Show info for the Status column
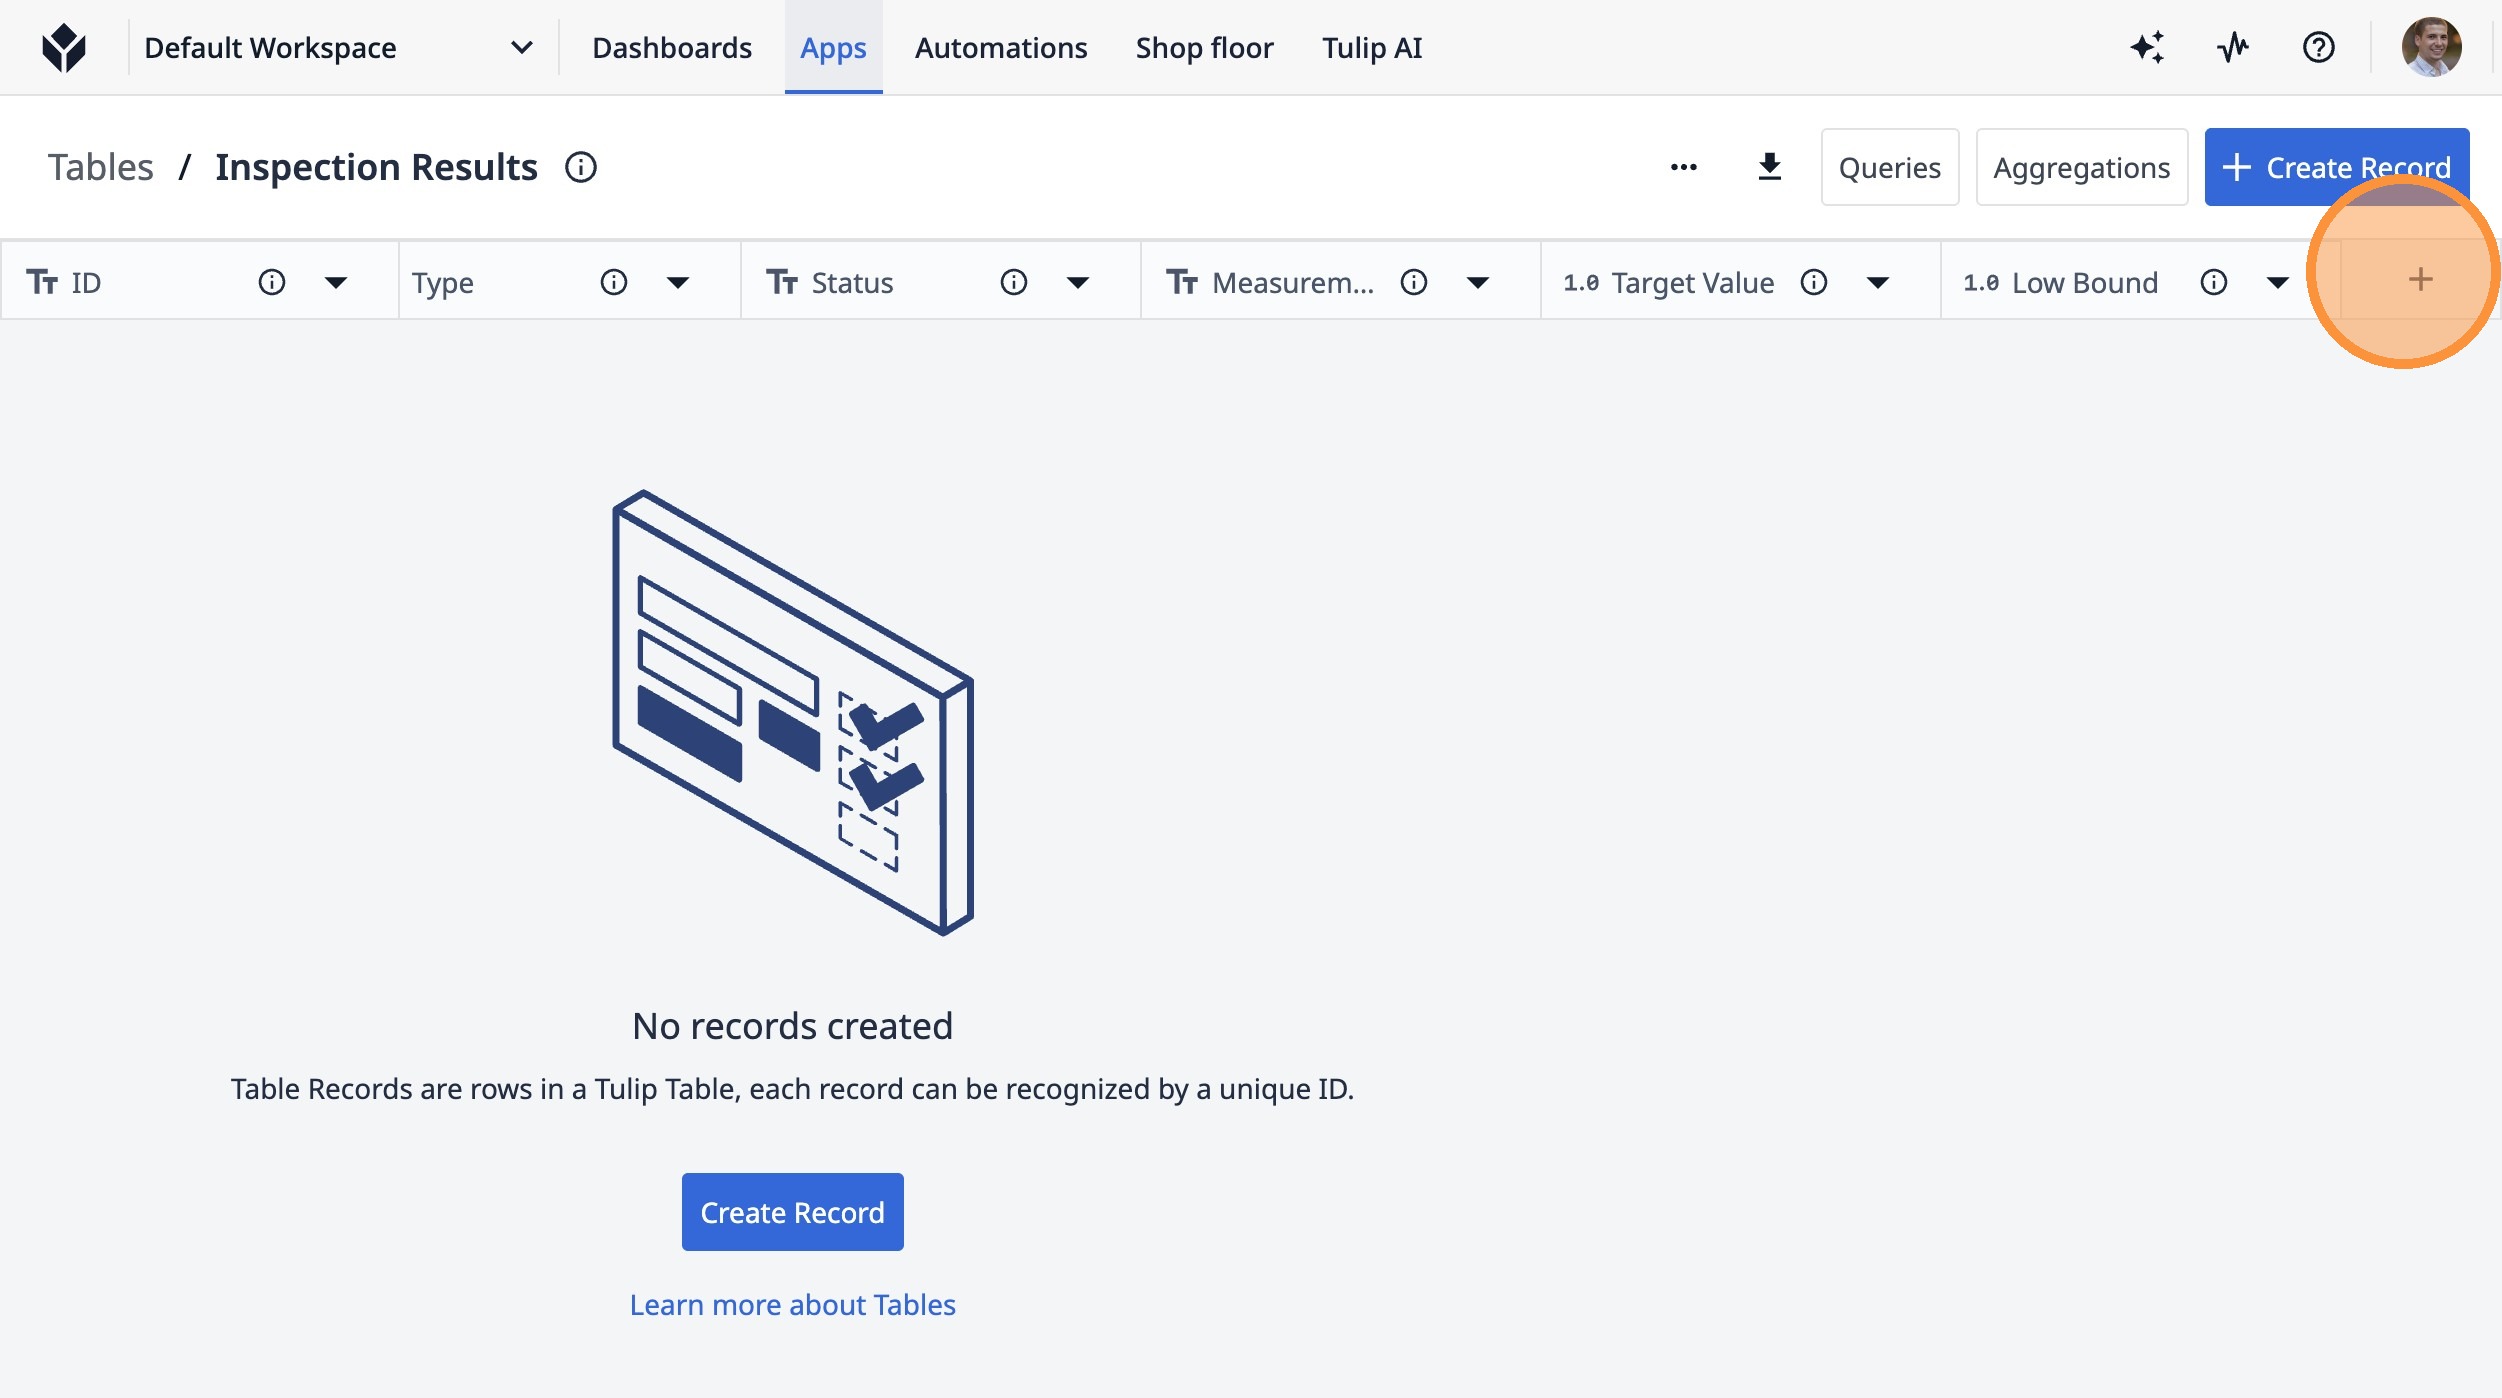Image resolution: width=2502 pixels, height=1398 pixels. point(1013,283)
